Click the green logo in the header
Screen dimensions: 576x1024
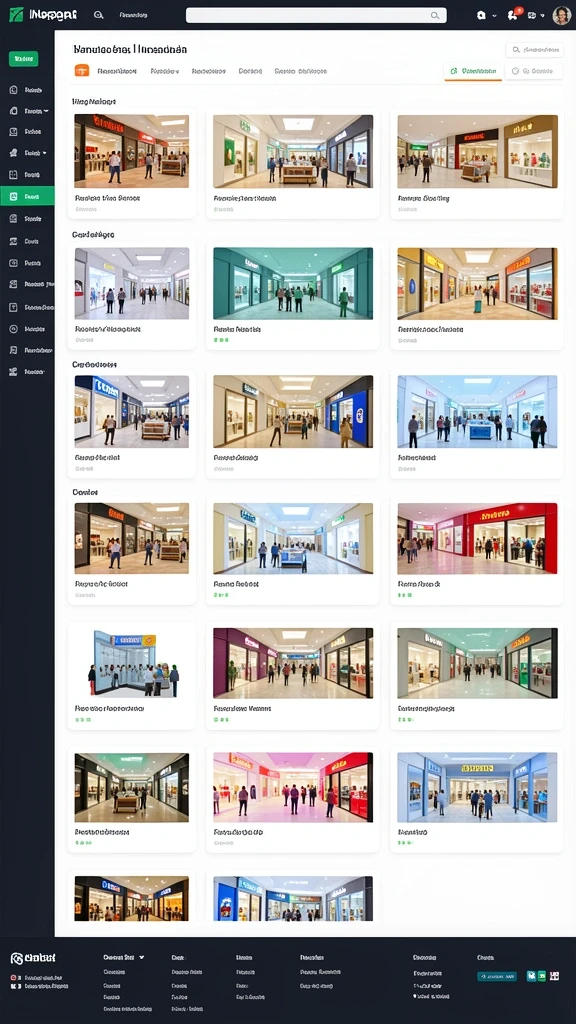point(16,14)
